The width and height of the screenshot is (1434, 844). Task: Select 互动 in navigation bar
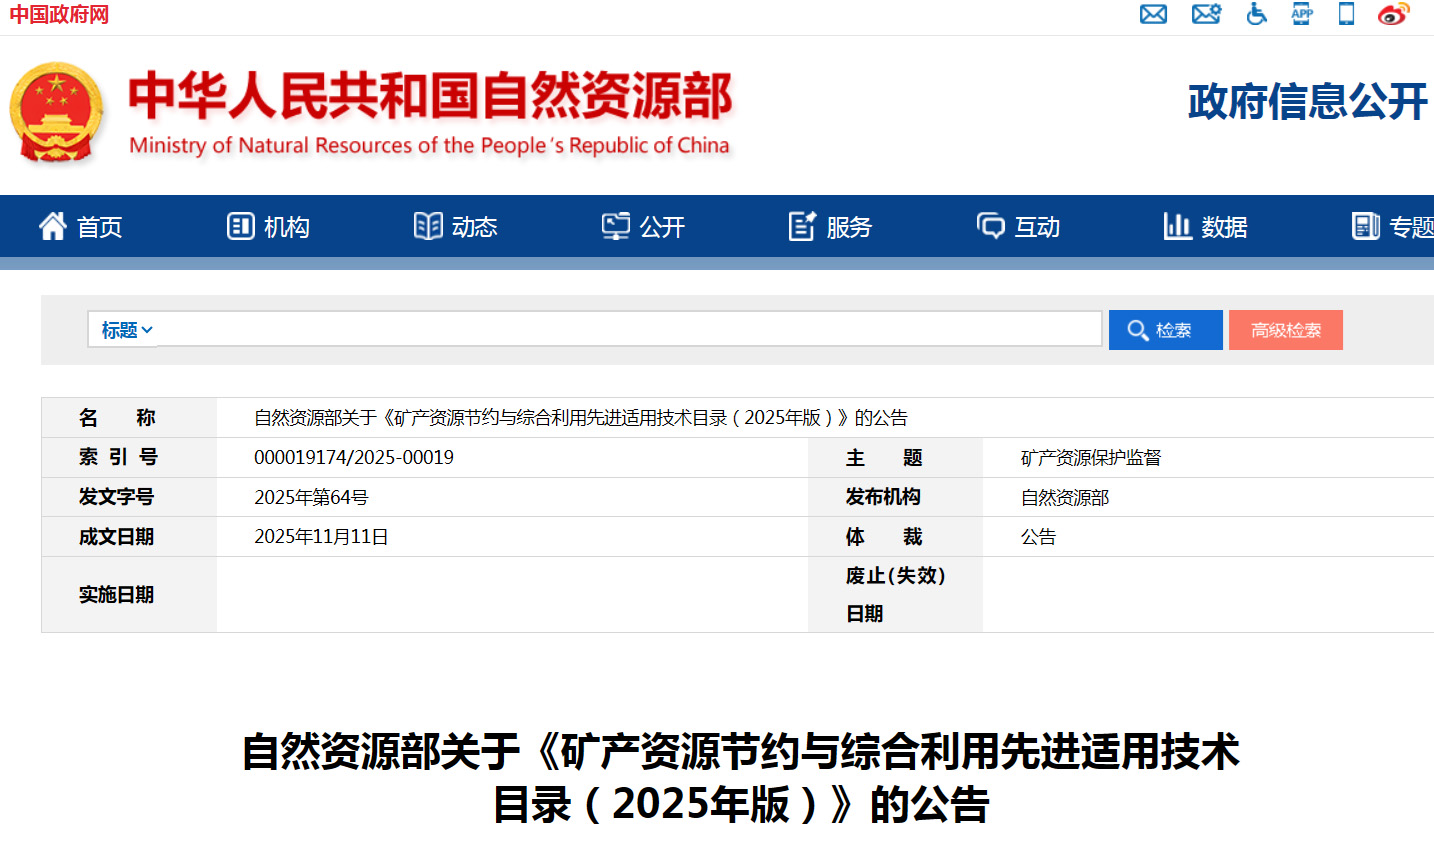click(1018, 227)
